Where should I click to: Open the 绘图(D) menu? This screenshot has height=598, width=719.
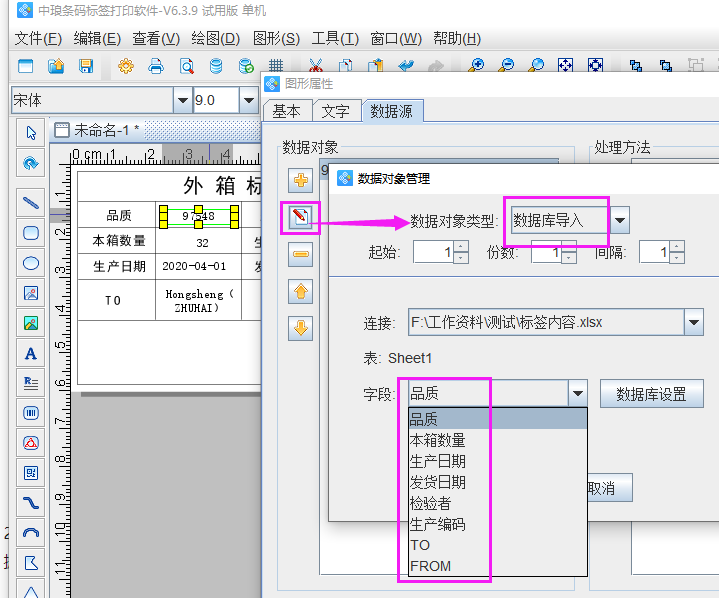click(216, 39)
